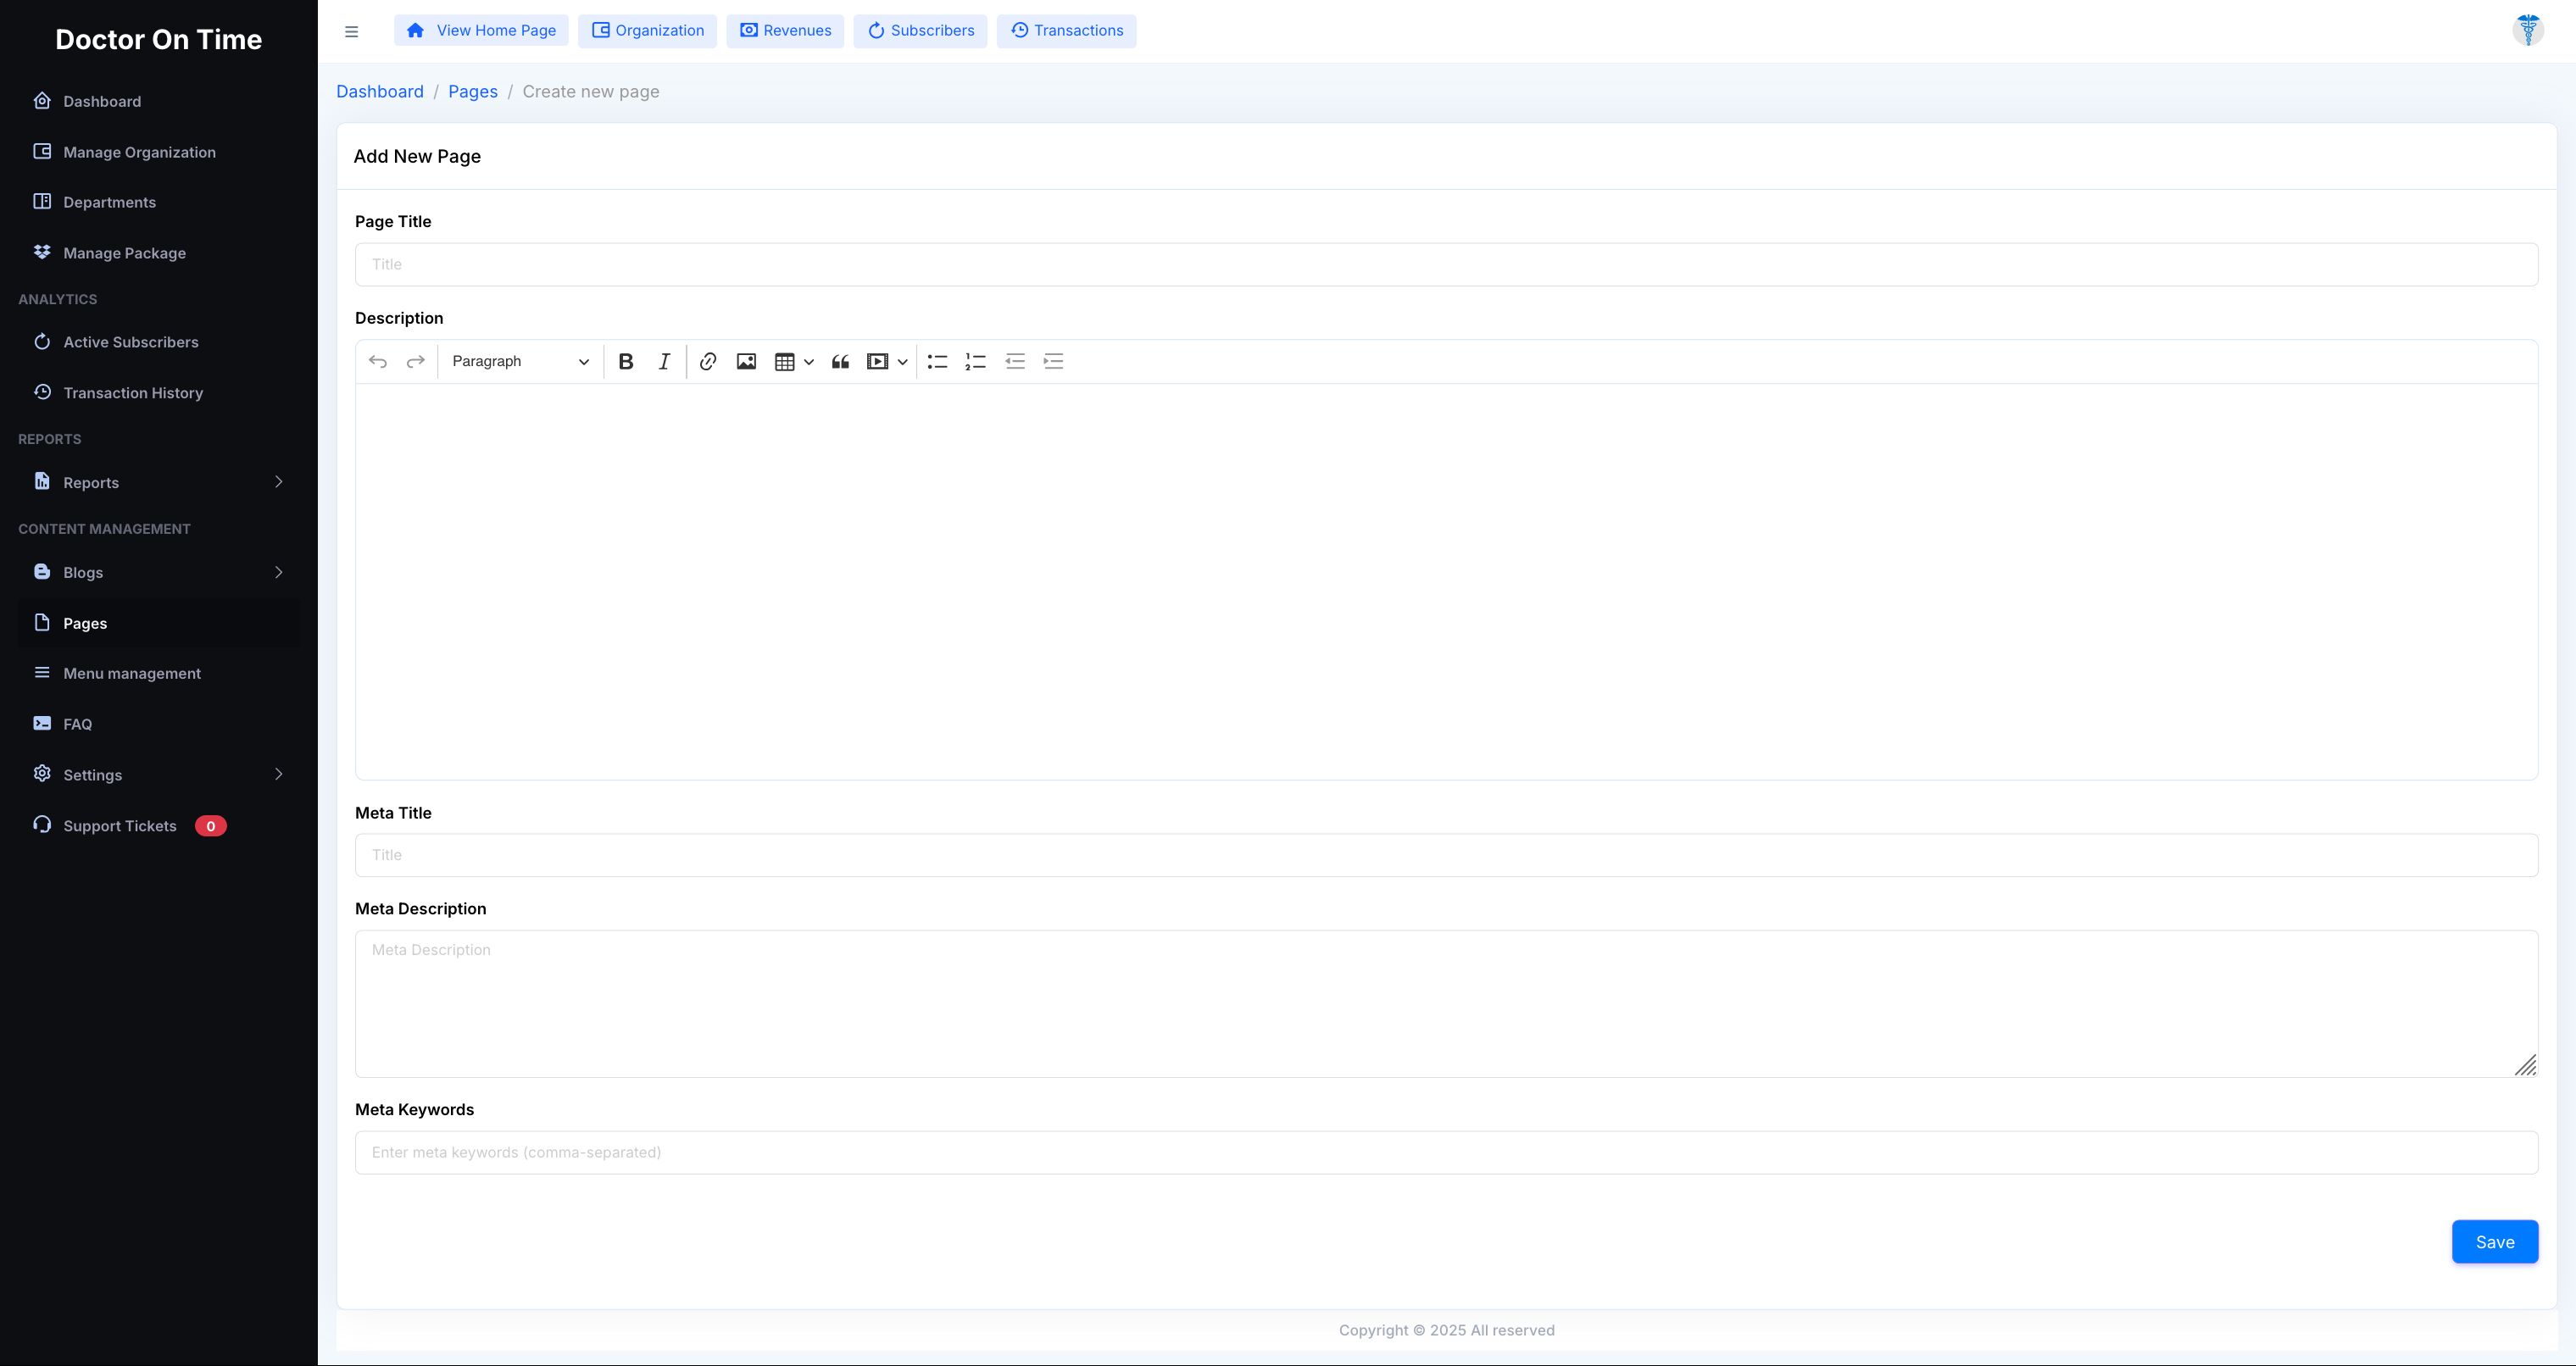The height and width of the screenshot is (1366, 2576).
Task: Click the Bold formatting icon
Action: point(626,362)
